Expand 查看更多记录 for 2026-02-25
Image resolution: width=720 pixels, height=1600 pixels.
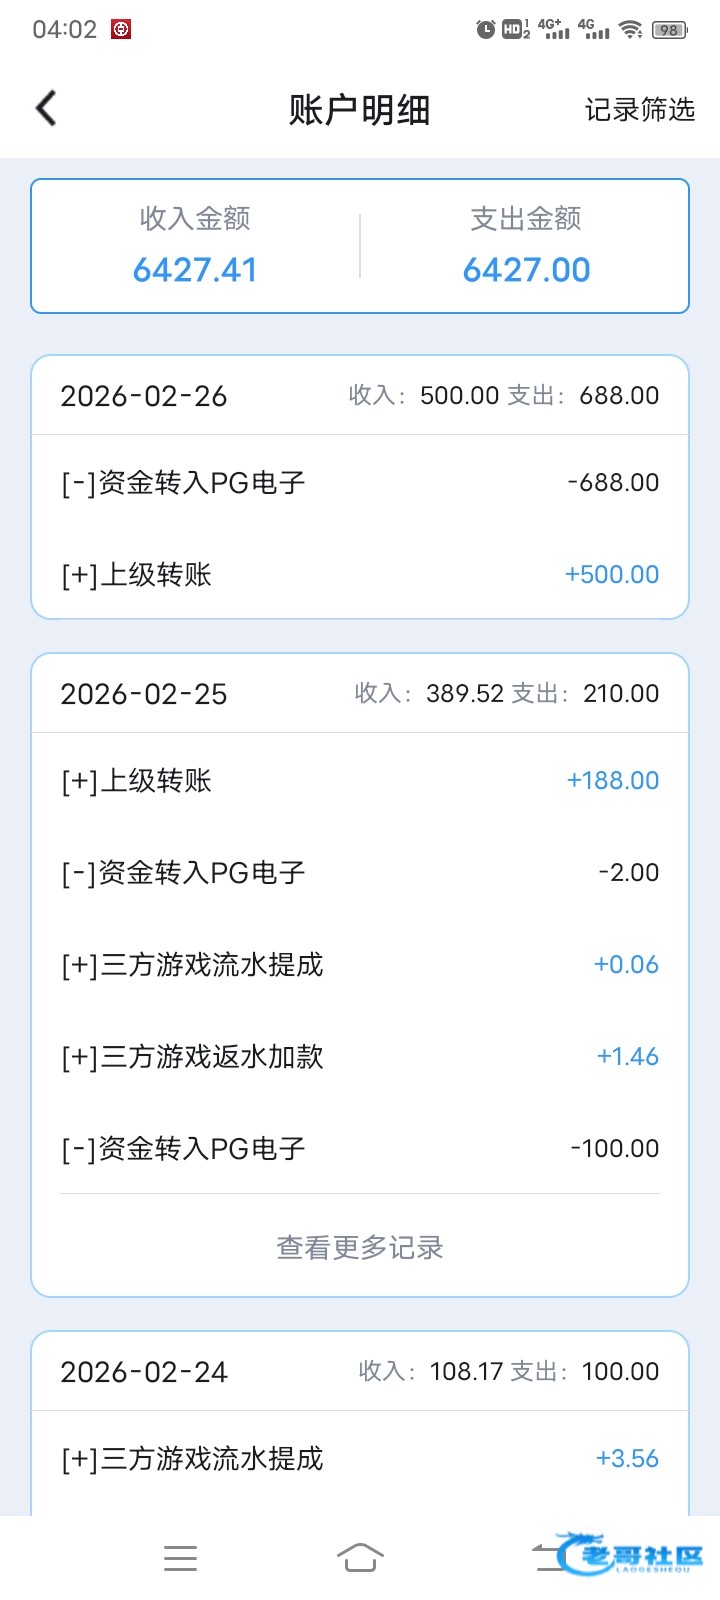click(360, 1247)
